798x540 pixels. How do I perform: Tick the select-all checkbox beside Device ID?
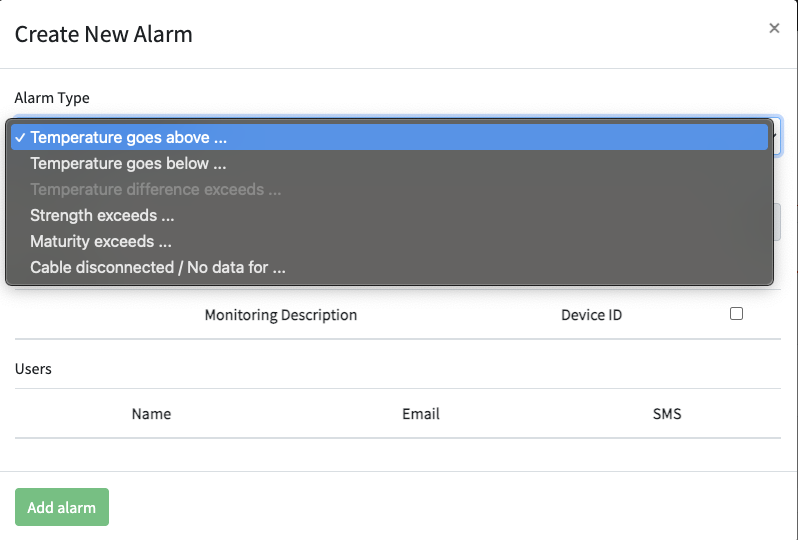(737, 313)
